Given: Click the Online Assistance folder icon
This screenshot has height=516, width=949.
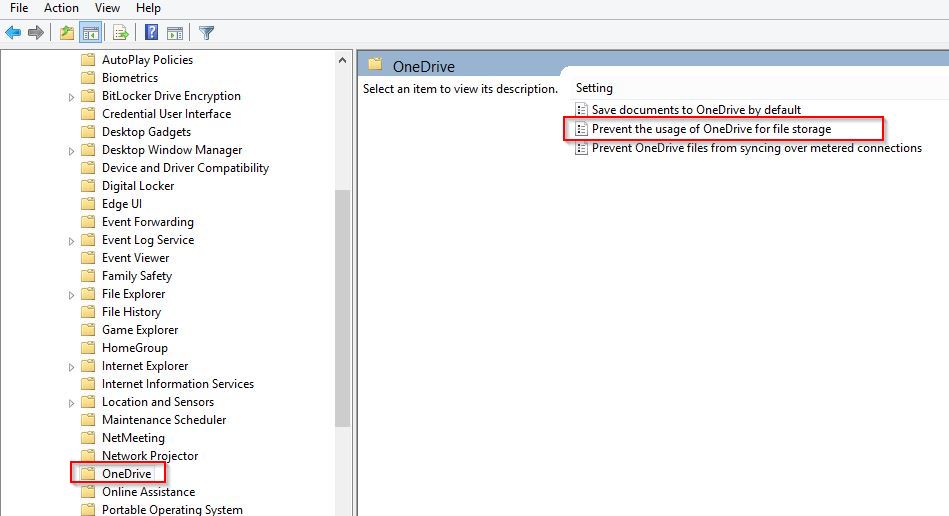Looking at the screenshot, I should 88,492.
